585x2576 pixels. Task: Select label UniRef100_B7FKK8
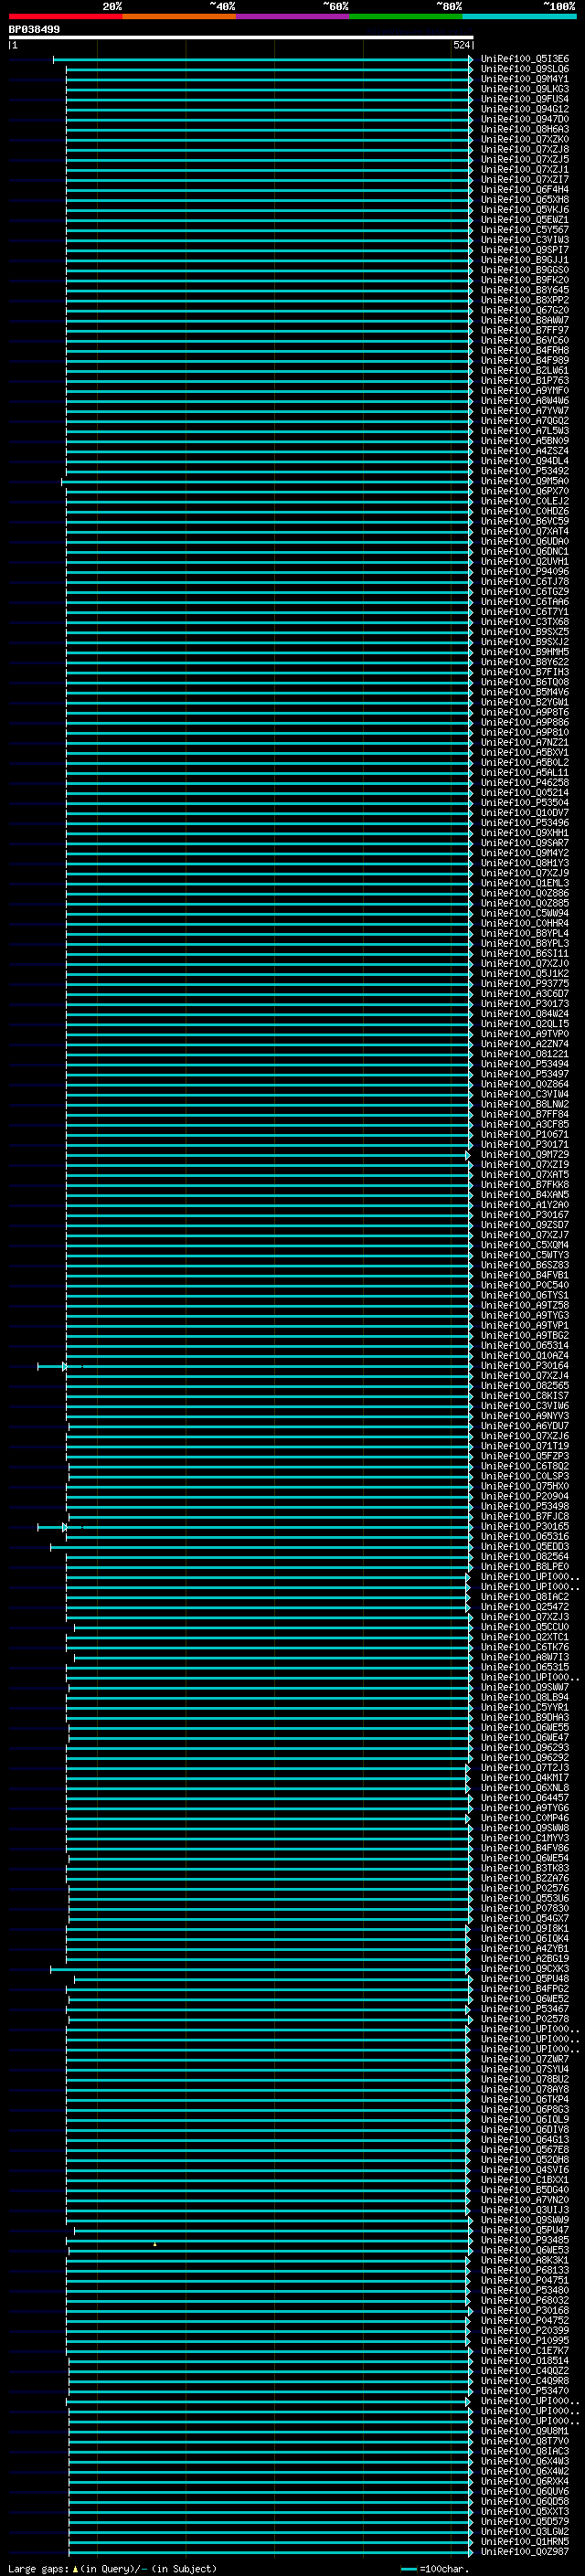pos(525,1185)
